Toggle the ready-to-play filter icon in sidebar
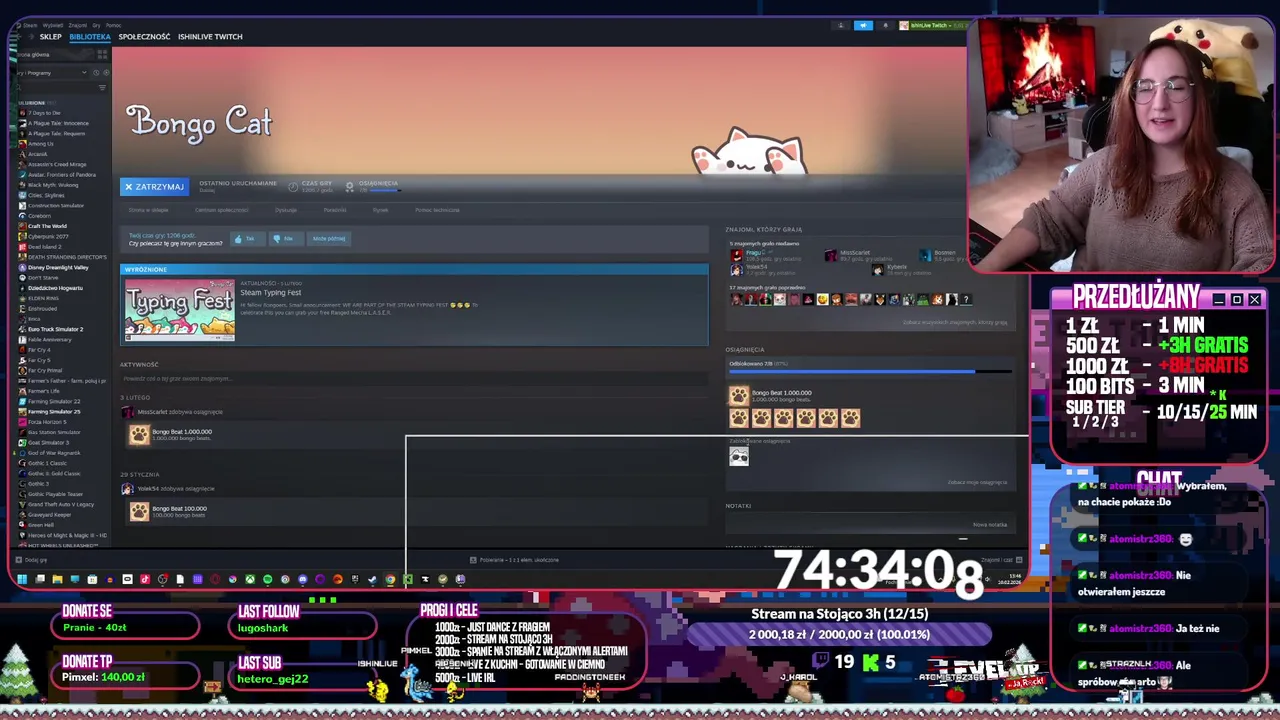 coord(106,73)
